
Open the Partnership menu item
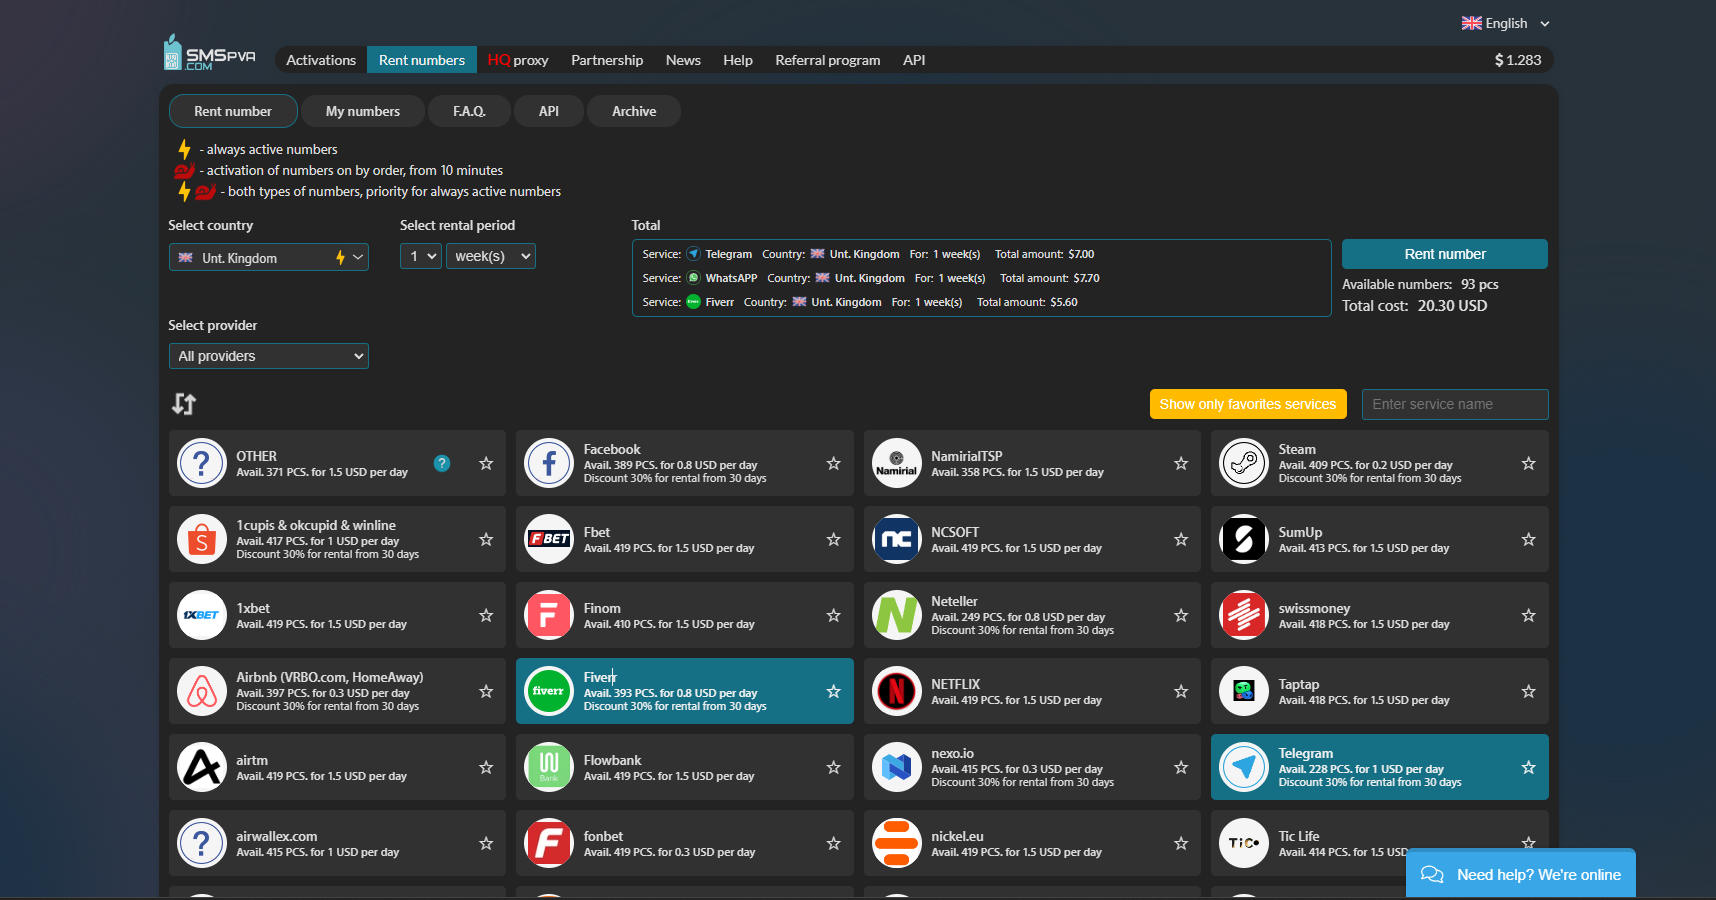coord(607,60)
